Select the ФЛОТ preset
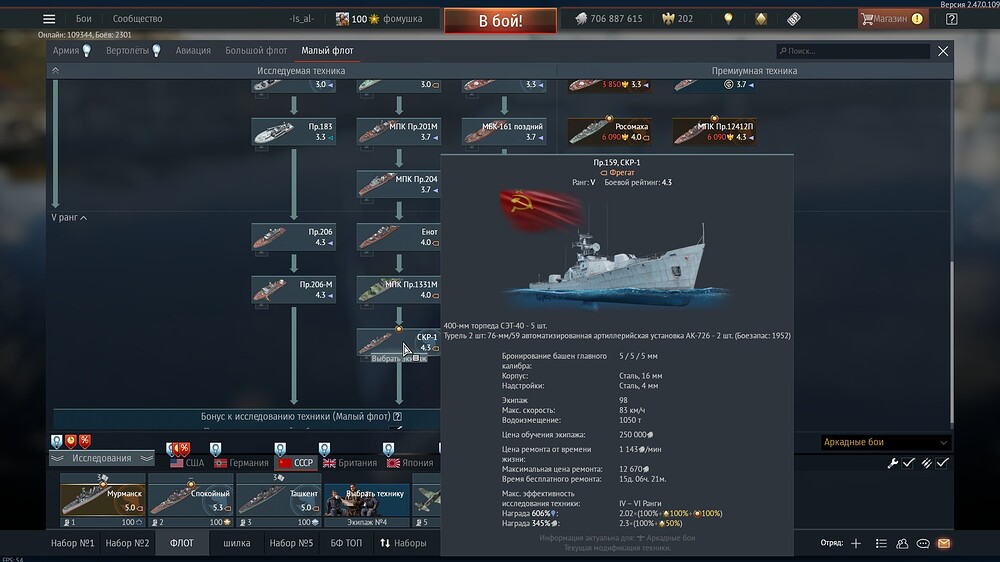This screenshot has height=562, width=1000. click(181, 543)
